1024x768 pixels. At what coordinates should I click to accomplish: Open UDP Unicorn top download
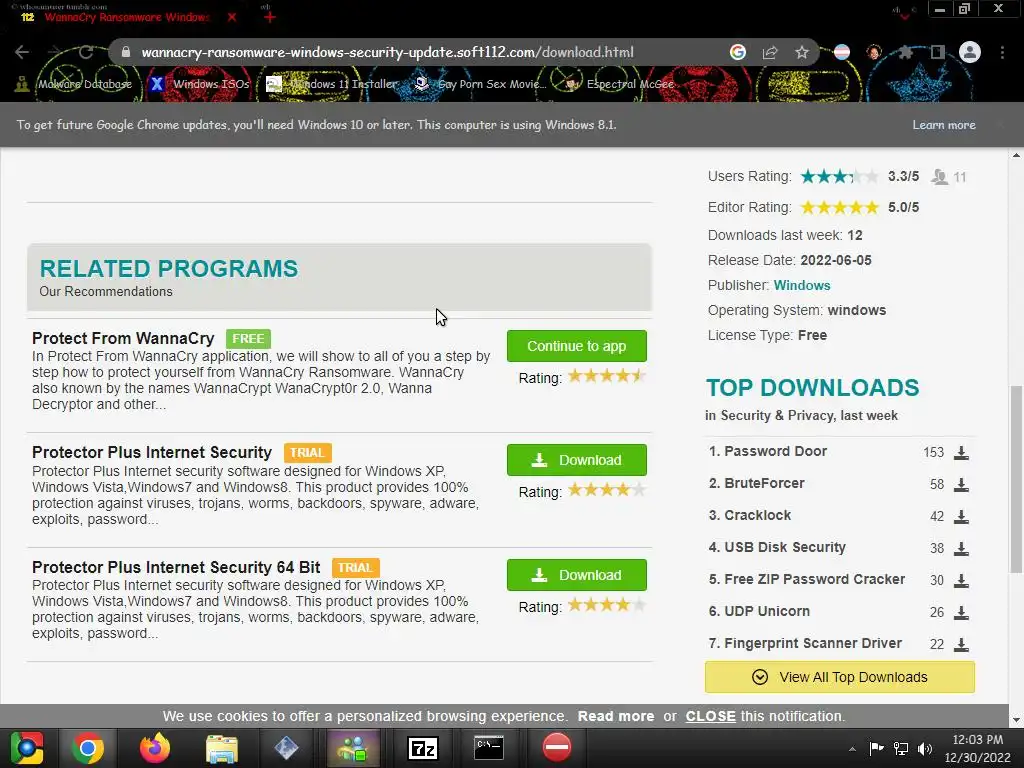[767, 611]
